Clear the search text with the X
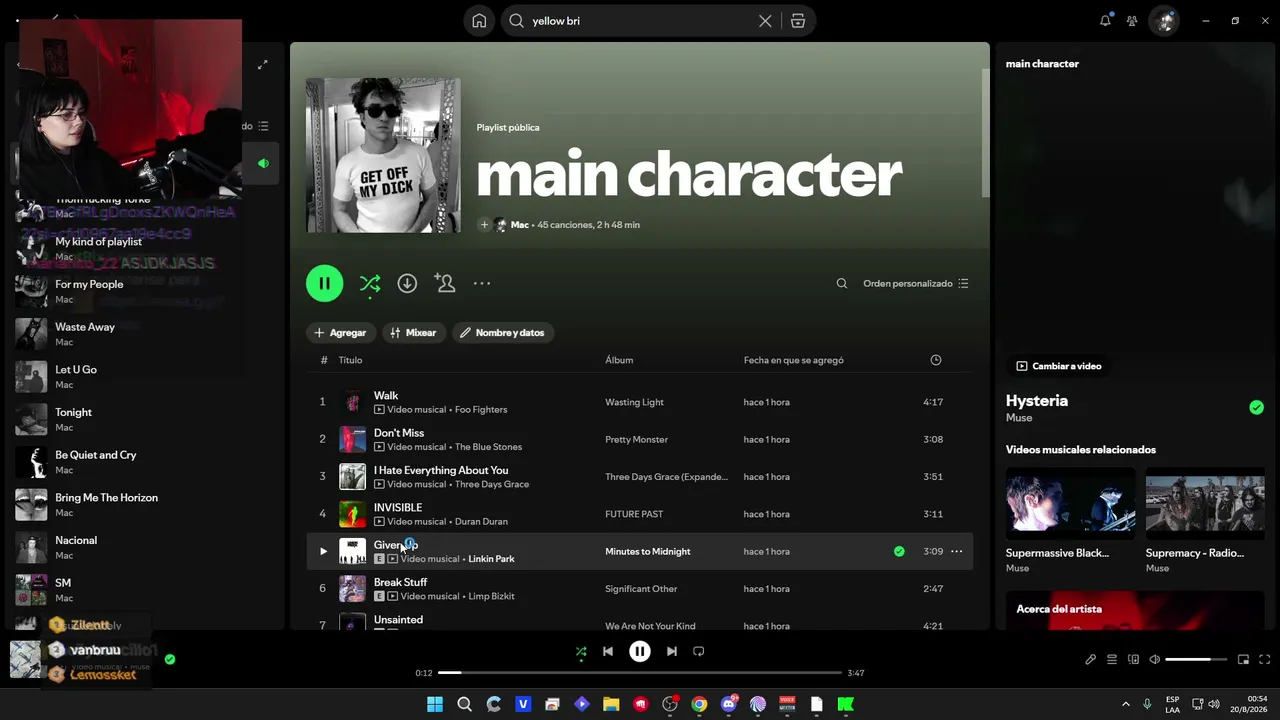 coord(765,21)
